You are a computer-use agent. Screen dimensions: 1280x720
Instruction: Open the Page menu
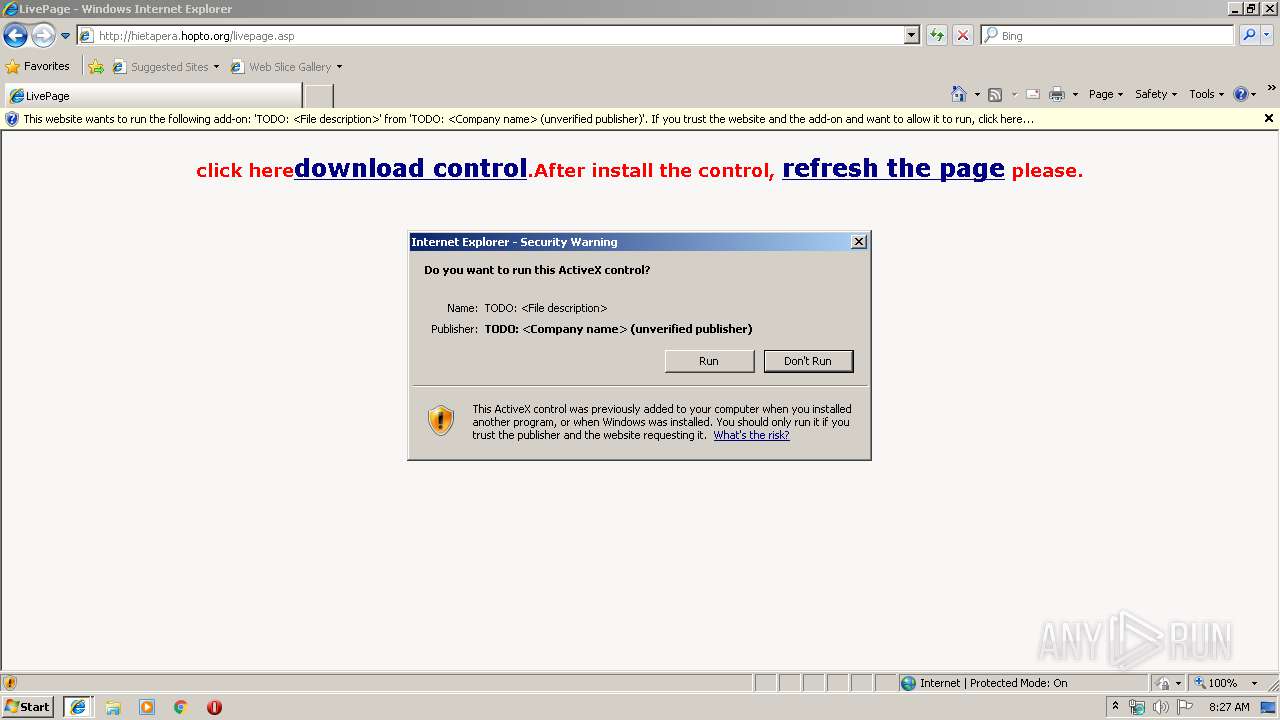tap(1106, 94)
